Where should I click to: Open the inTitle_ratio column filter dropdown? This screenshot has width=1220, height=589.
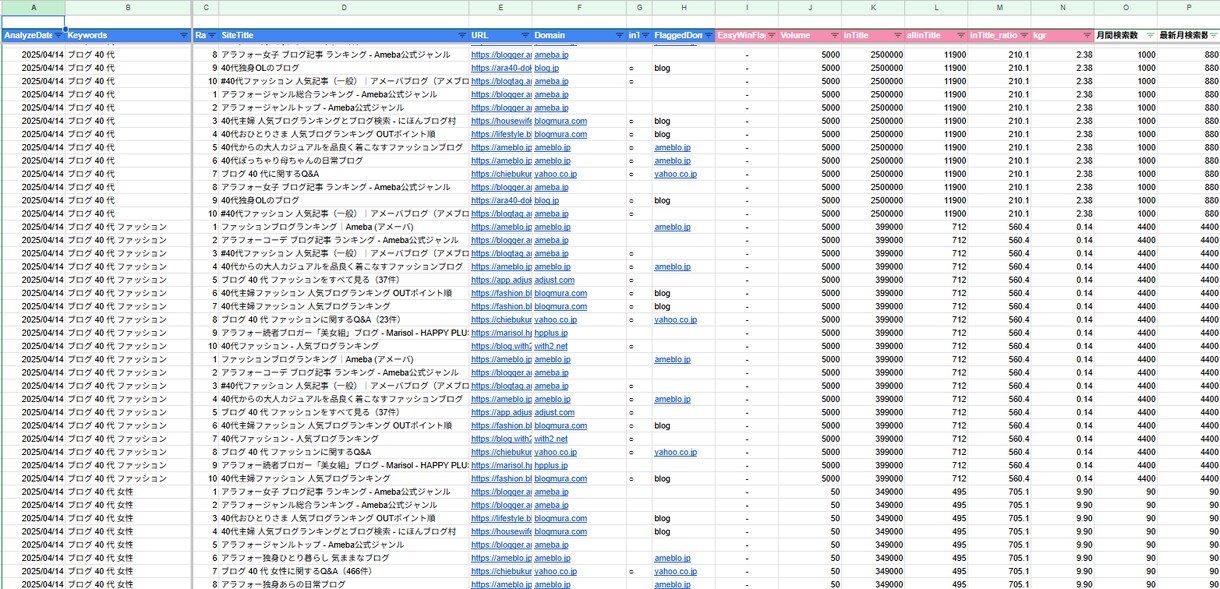tap(1024, 35)
